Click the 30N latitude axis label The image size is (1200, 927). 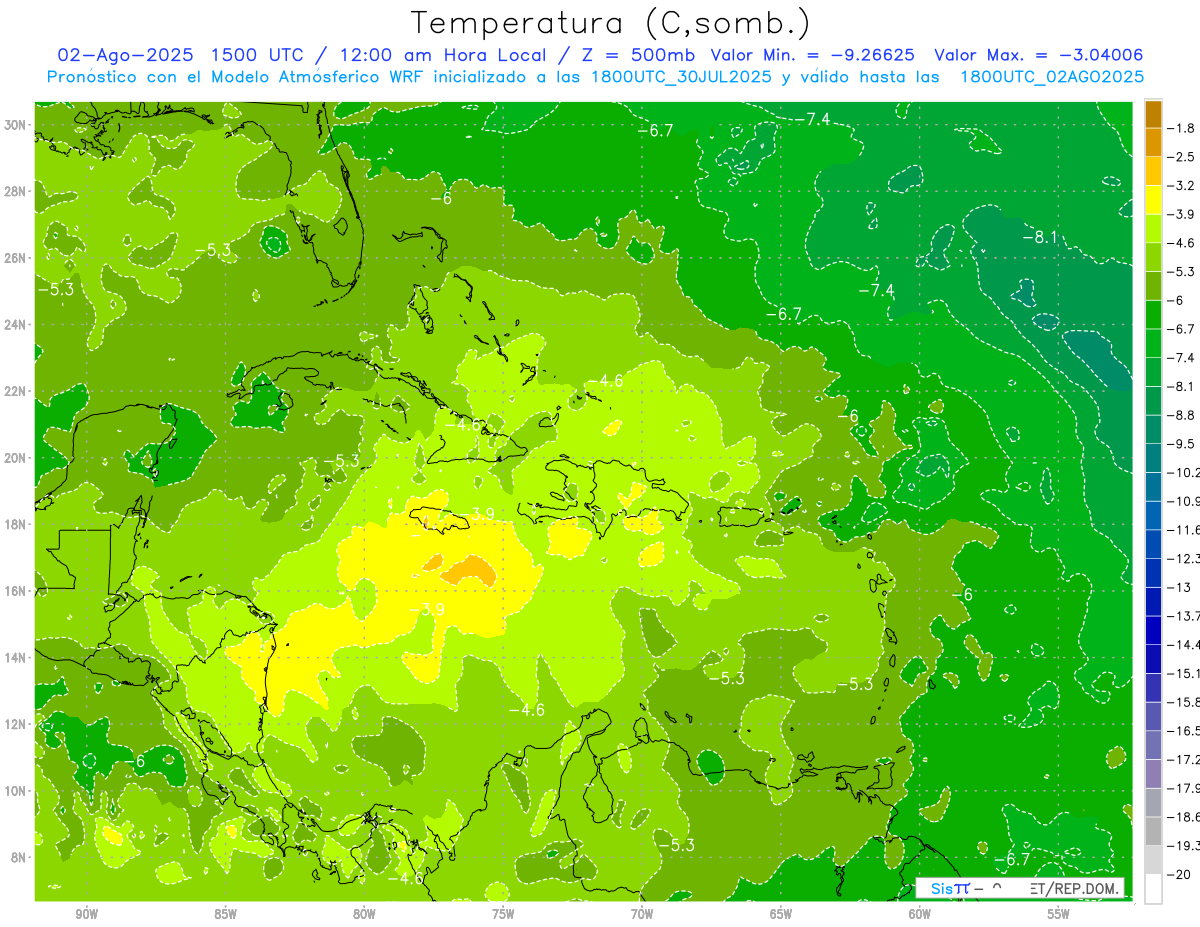click(x=17, y=124)
